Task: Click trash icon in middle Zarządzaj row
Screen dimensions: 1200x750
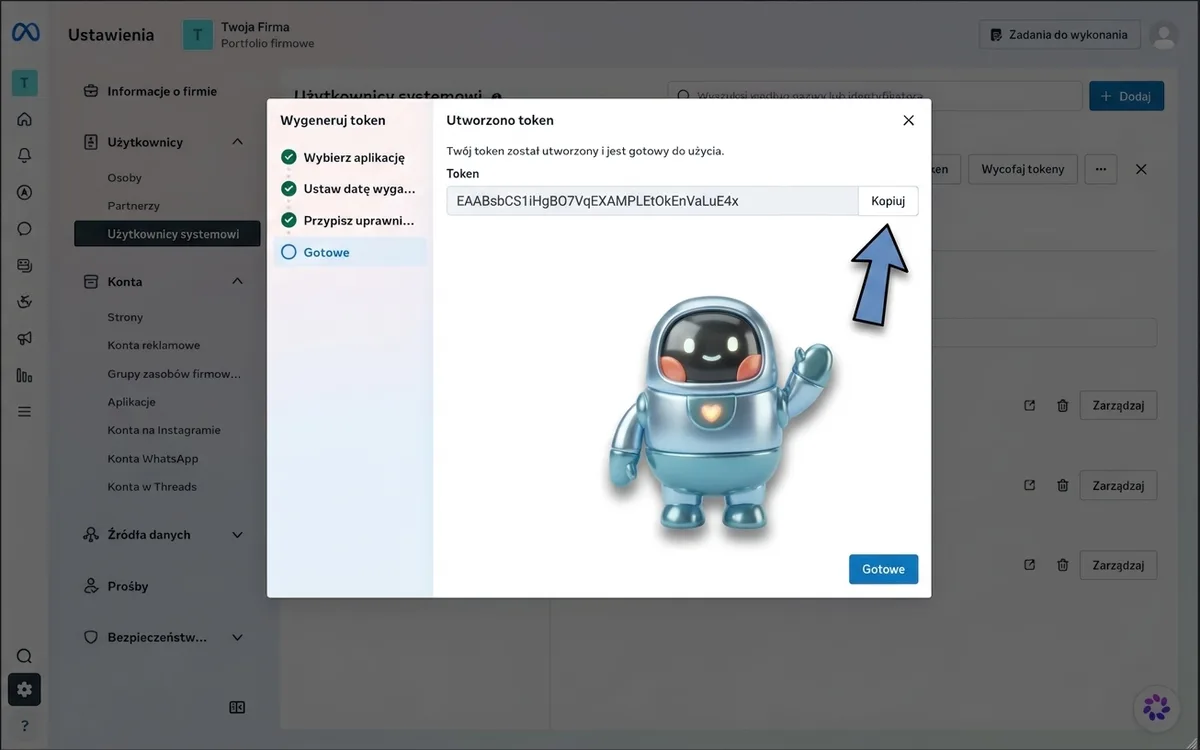Action: point(1062,485)
